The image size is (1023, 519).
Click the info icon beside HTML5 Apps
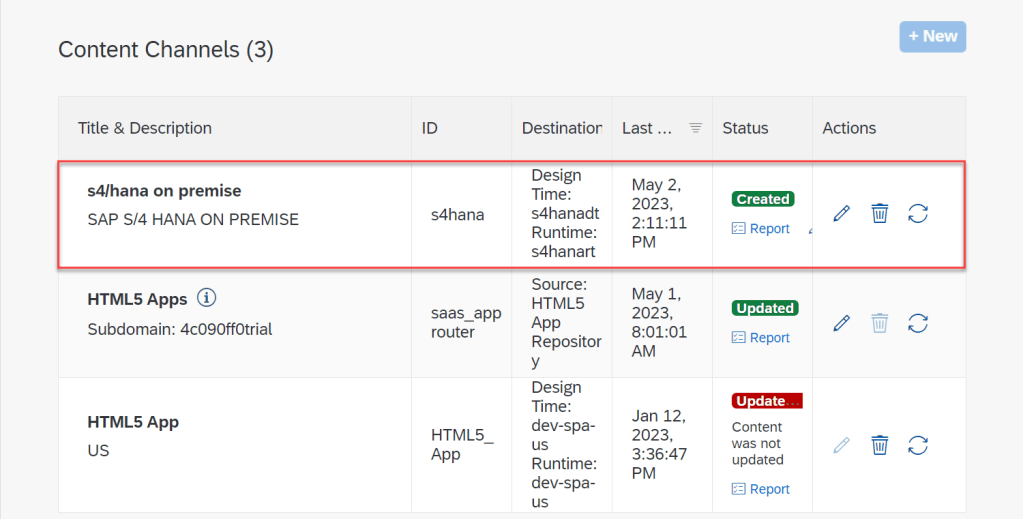207,298
